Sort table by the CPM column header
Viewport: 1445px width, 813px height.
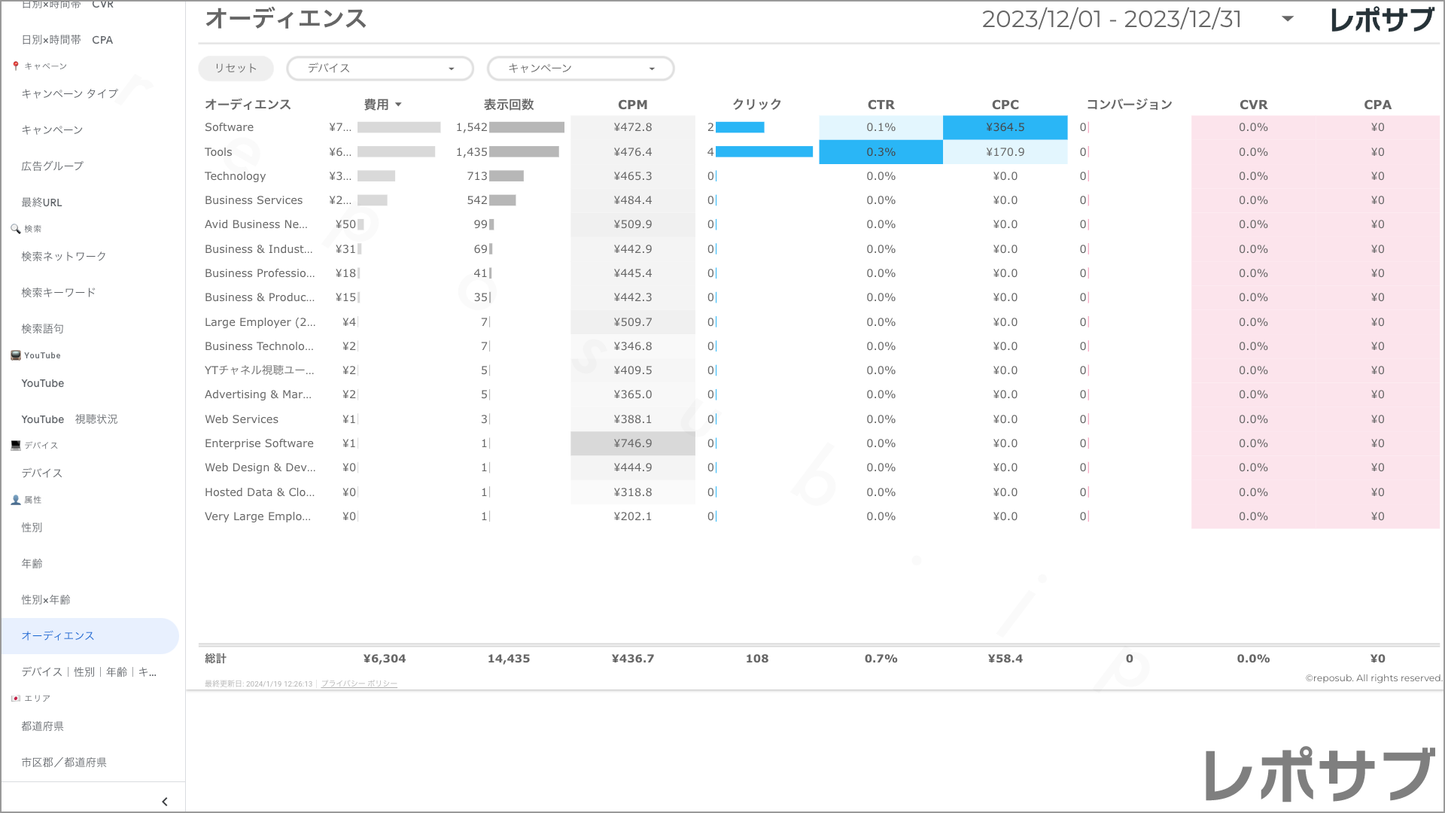point(632,104)
